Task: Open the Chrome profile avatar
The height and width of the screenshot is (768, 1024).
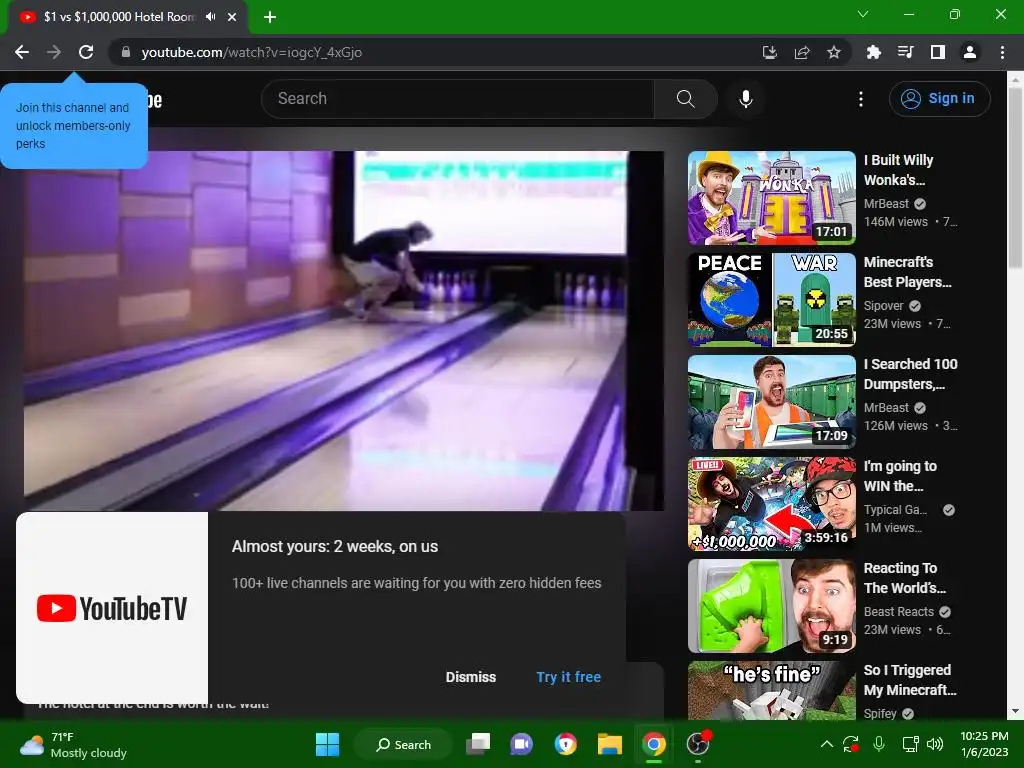Action: (x=970, y=52)
